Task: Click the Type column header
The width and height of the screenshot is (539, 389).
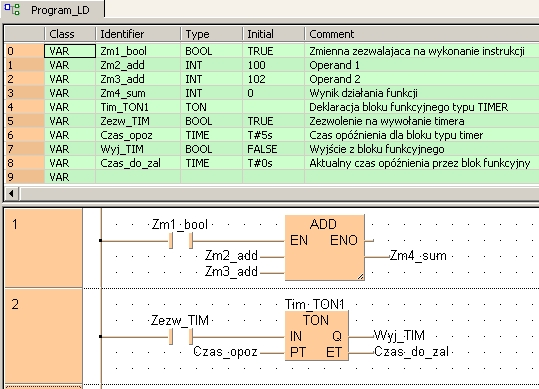Action: point(211,34)
